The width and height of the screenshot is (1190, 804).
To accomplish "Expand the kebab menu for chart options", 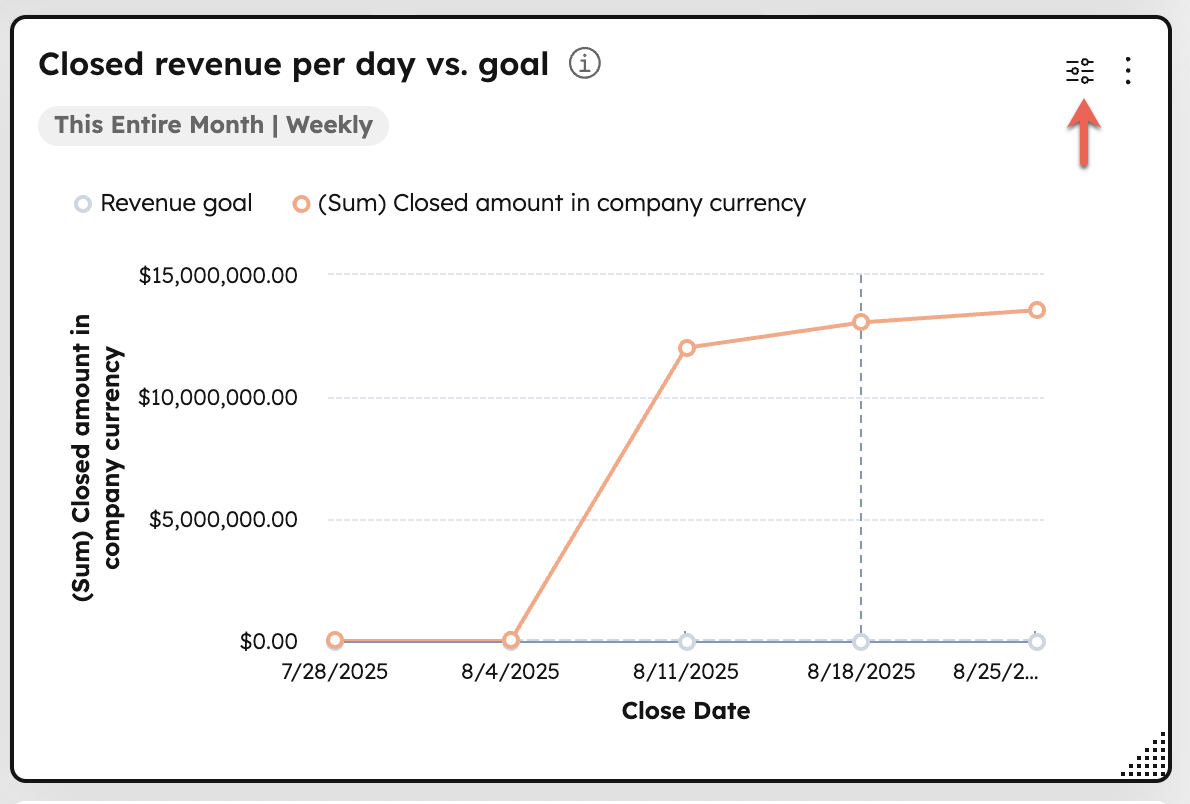I will [x=1128, y=70].
